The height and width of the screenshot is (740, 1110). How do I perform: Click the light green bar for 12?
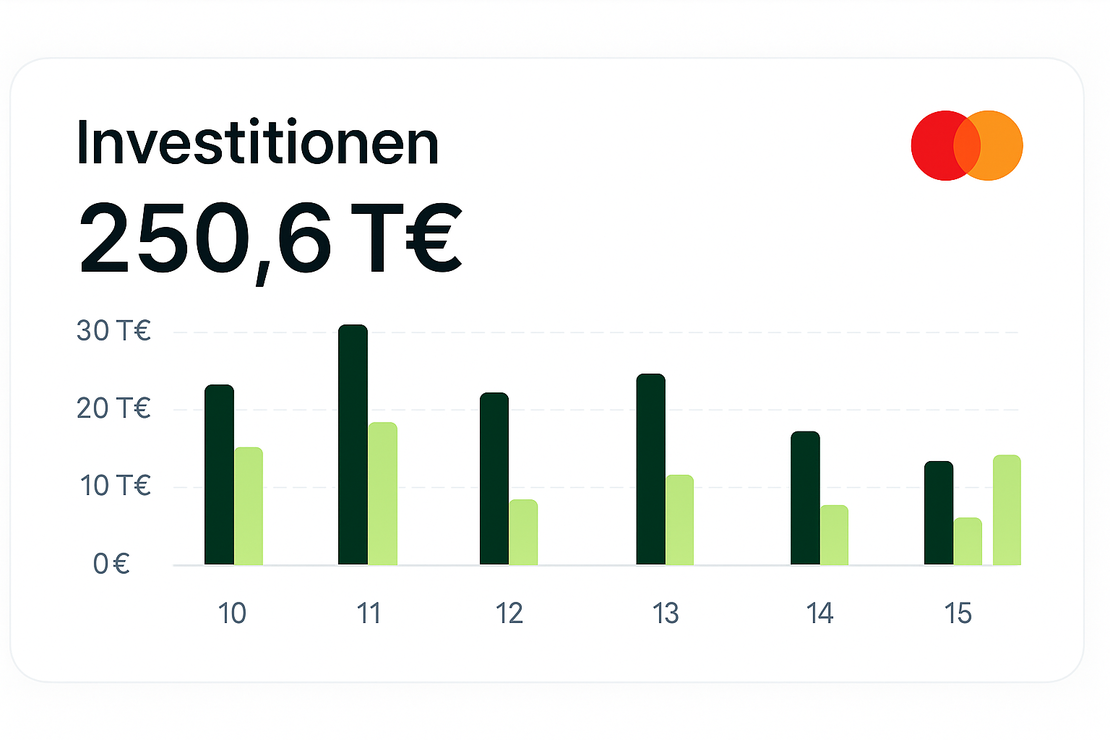click(523, 532)
